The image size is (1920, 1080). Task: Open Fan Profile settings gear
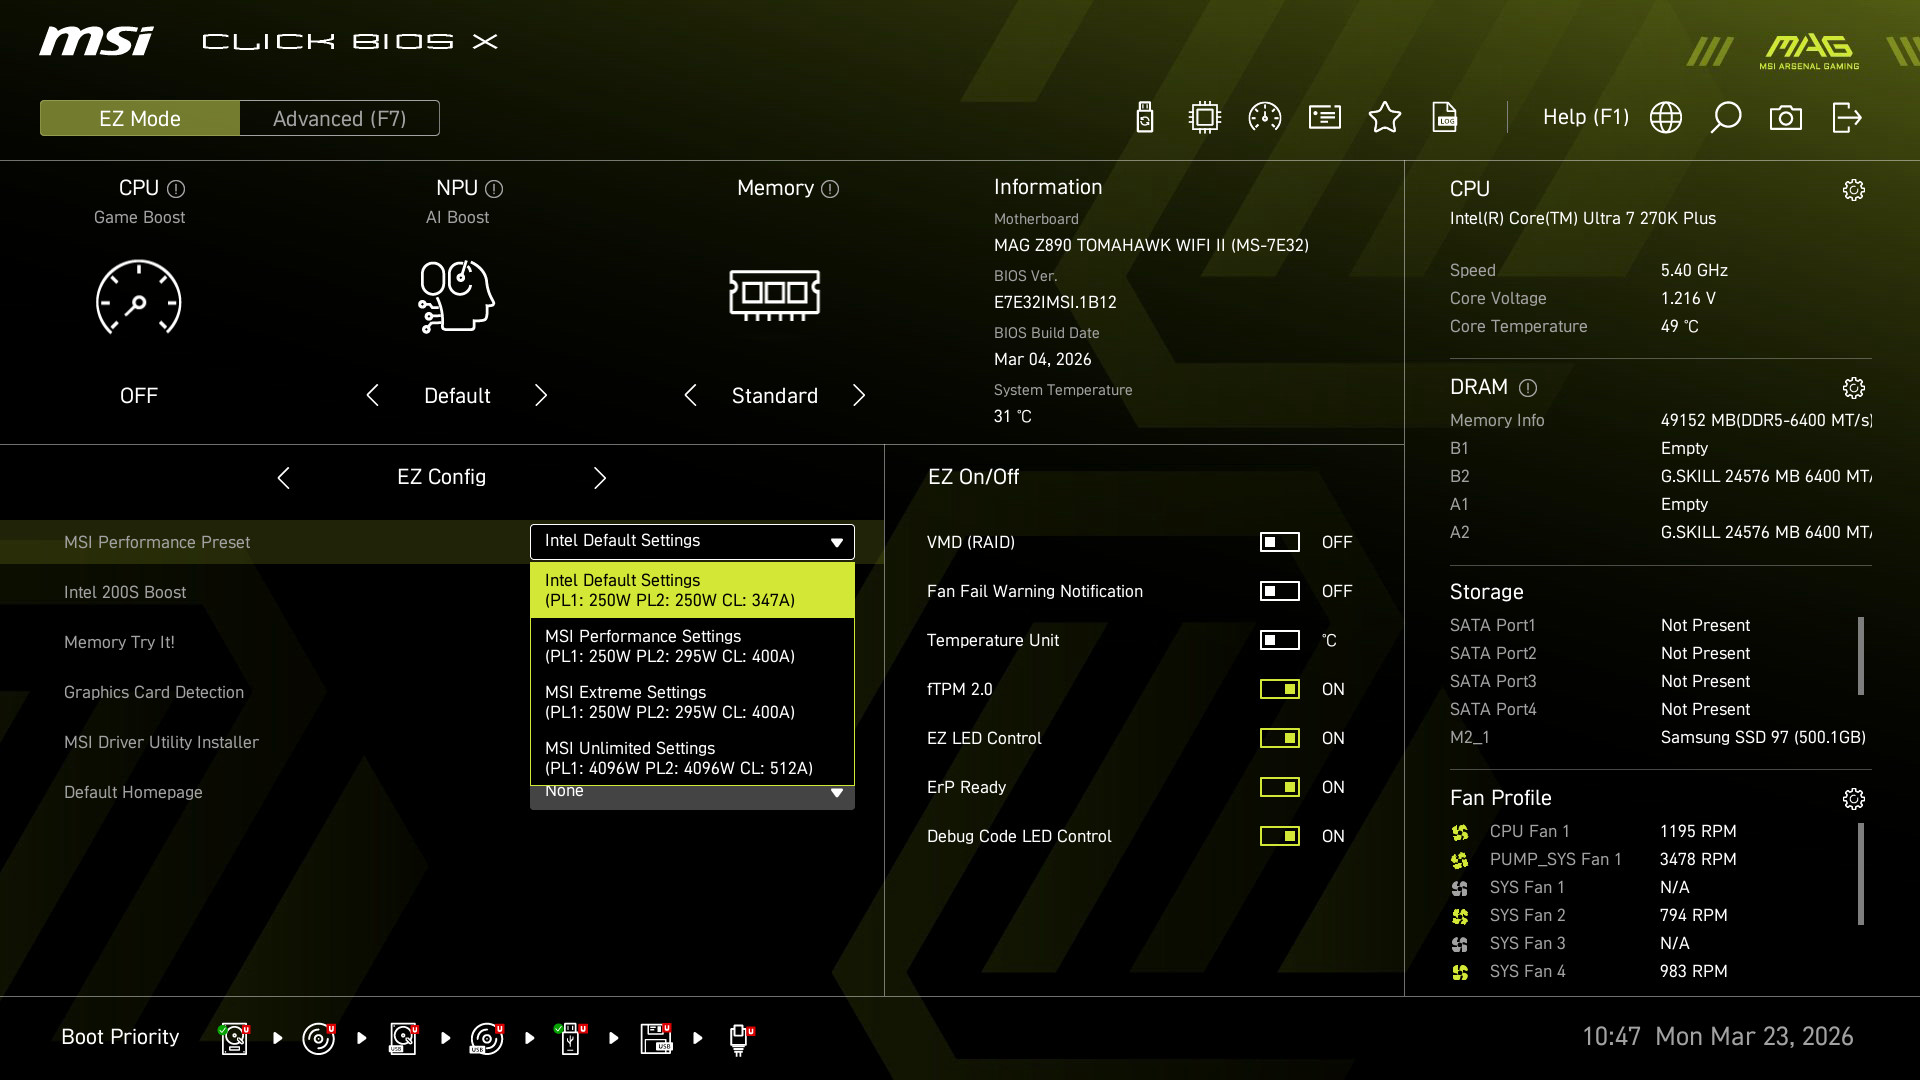pos(1853,799)
